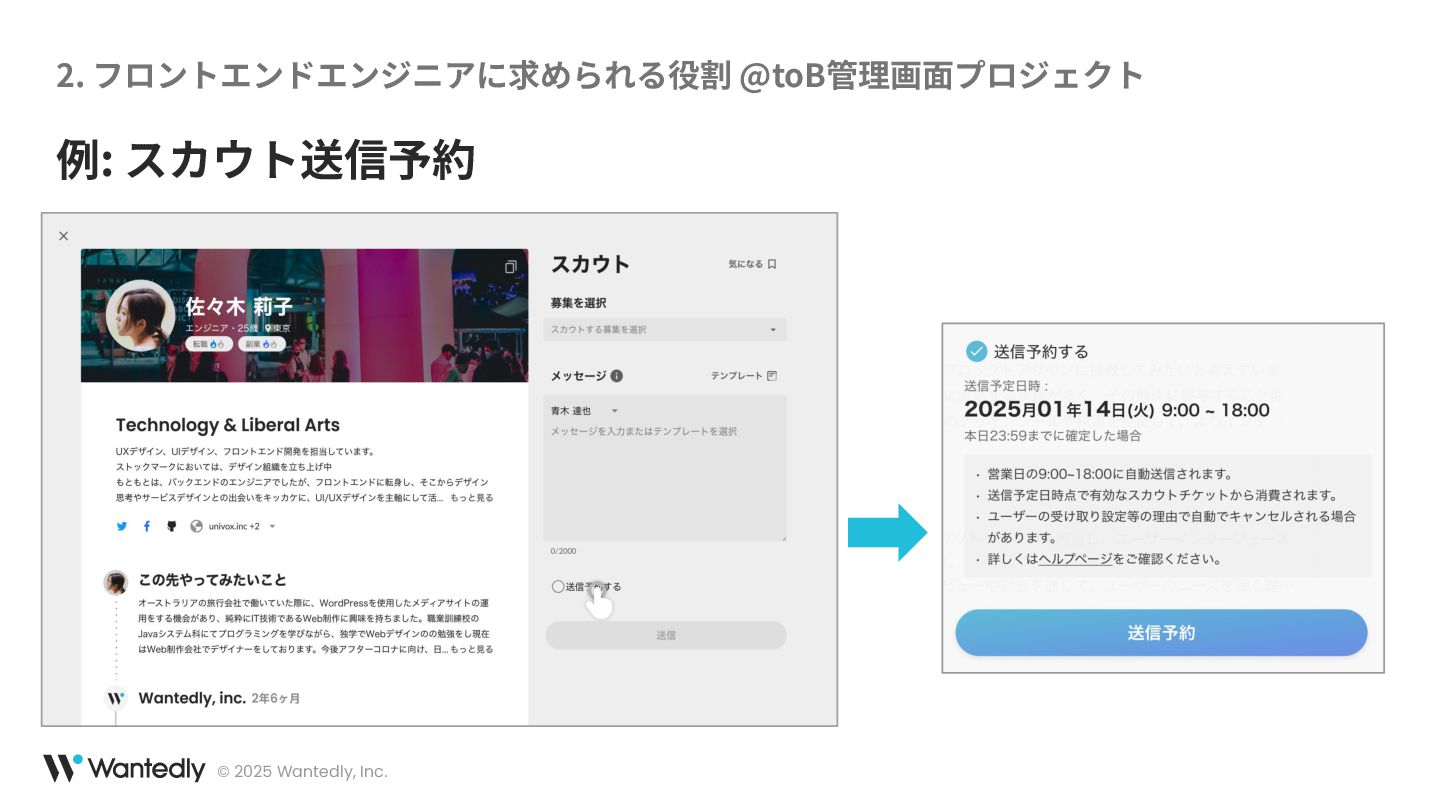Bookmark the candidate with 気になる

click(752, 264)
